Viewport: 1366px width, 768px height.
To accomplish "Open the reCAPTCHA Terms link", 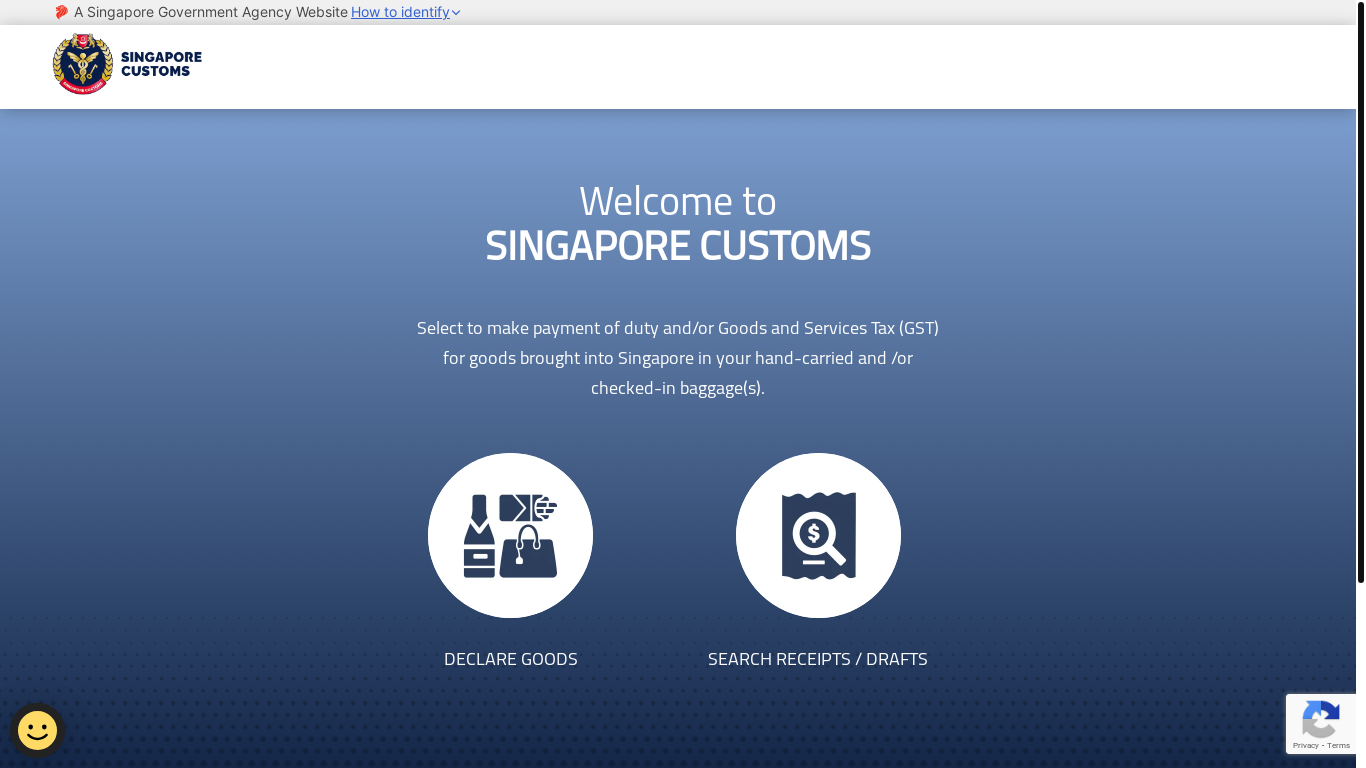I will click(x=1339, y=746).
